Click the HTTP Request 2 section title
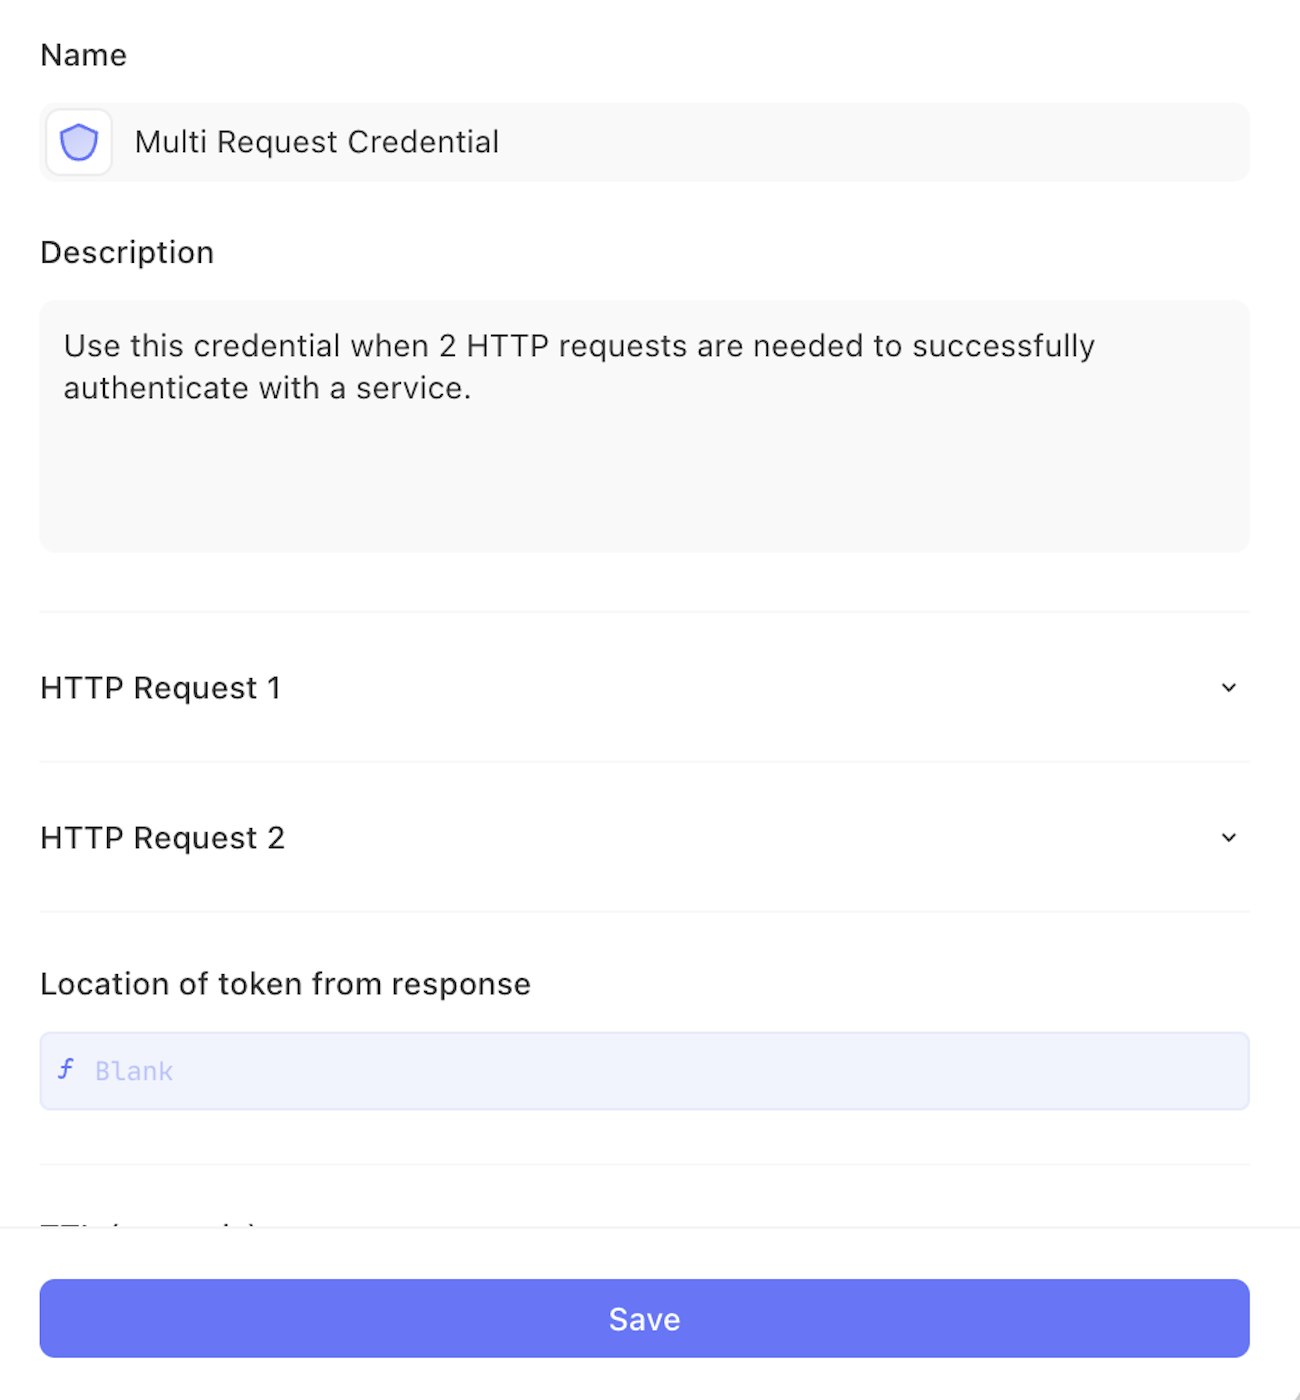The image size is (1300, 1400). [162, 838]
